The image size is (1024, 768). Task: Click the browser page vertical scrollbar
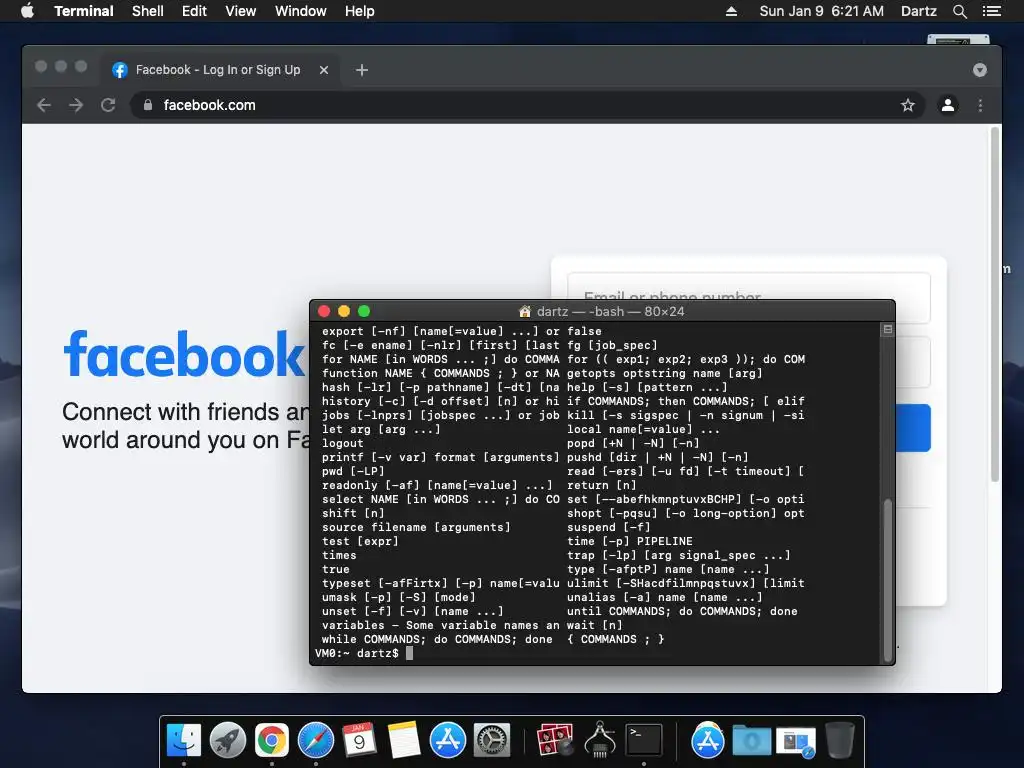pos(995,304)
